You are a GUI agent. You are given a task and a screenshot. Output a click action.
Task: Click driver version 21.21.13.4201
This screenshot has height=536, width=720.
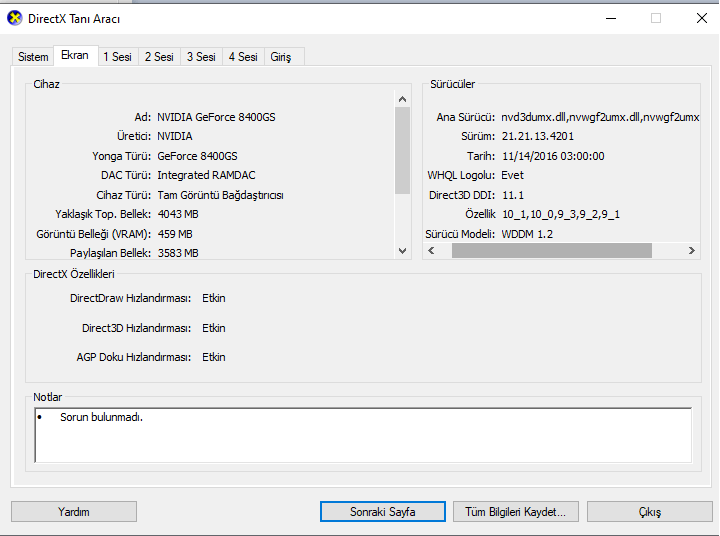538,136
